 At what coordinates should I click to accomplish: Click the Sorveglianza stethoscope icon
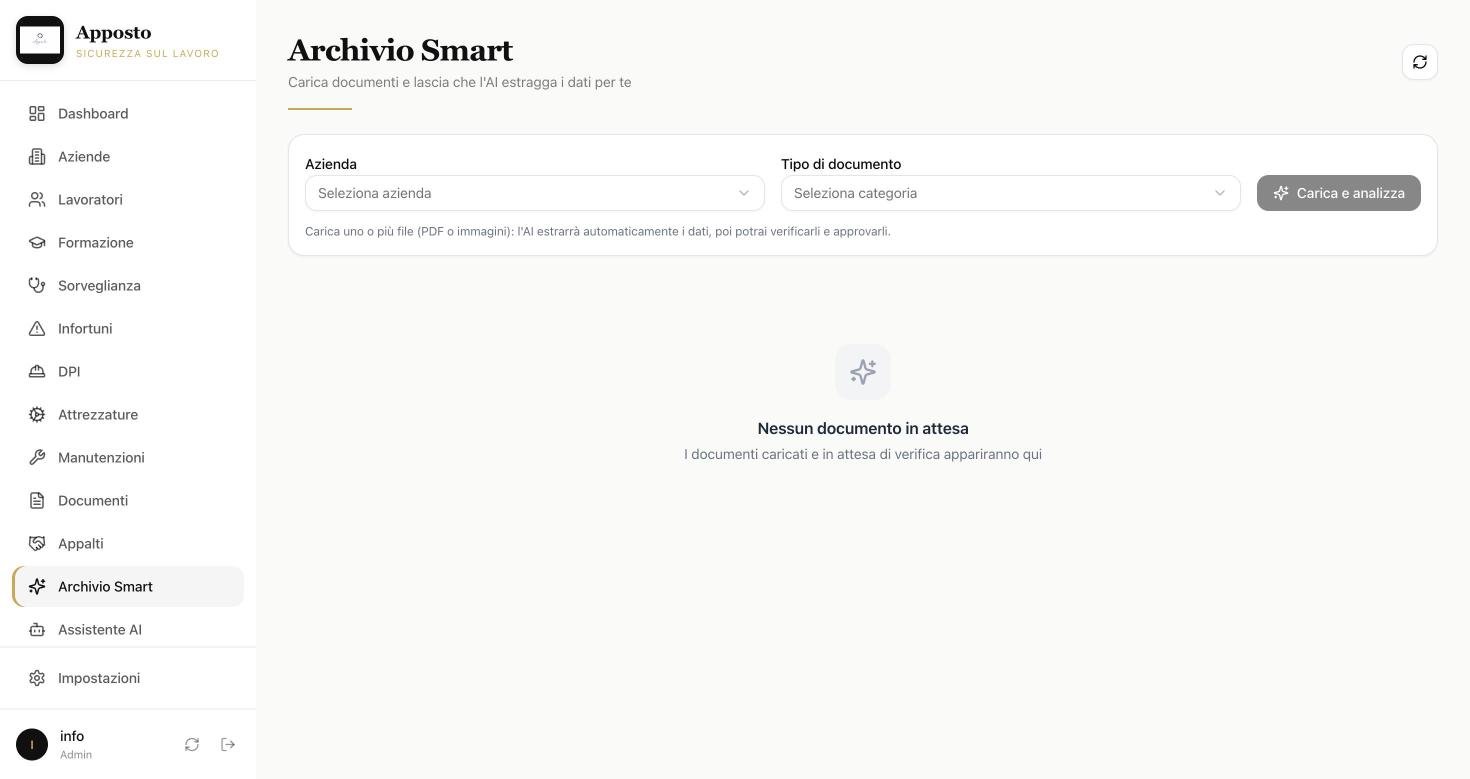[x=37, y=286]
